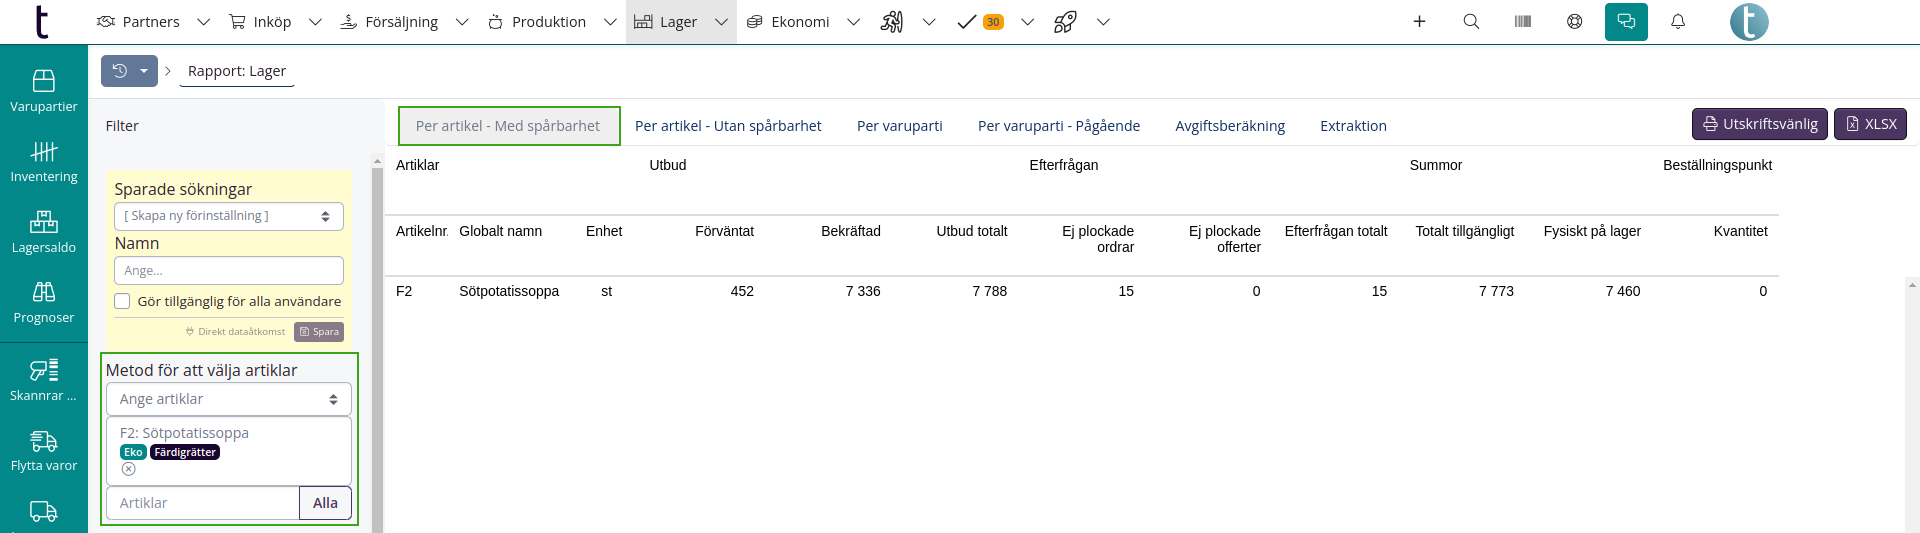Switch to Per varuparti - Pågående tab
The width and height of the screenshot is (1920, 533).
1059,126
